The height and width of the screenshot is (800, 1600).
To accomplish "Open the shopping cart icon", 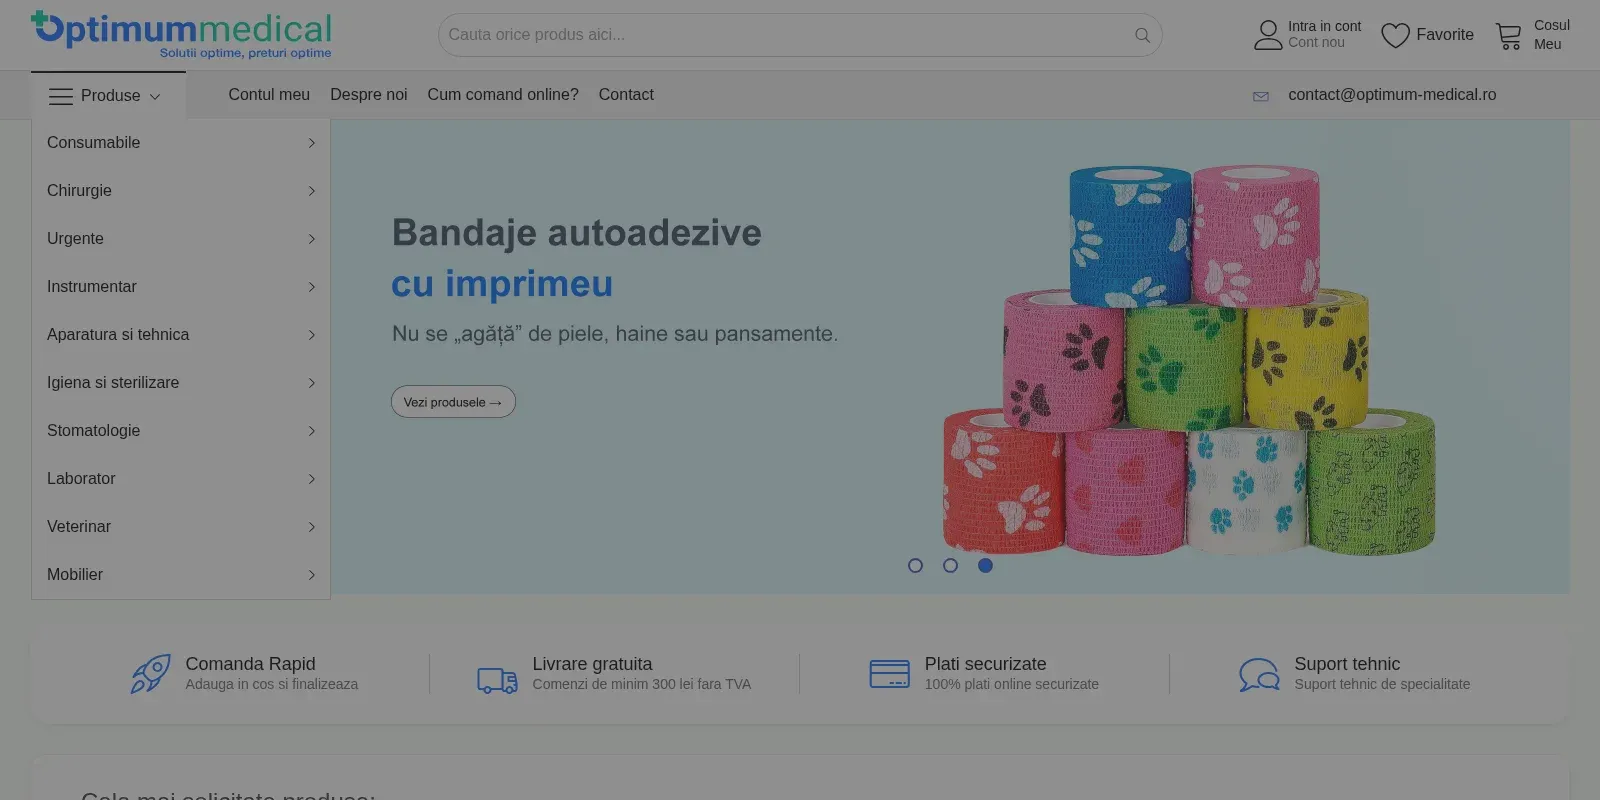I will tap(1509, 36).
